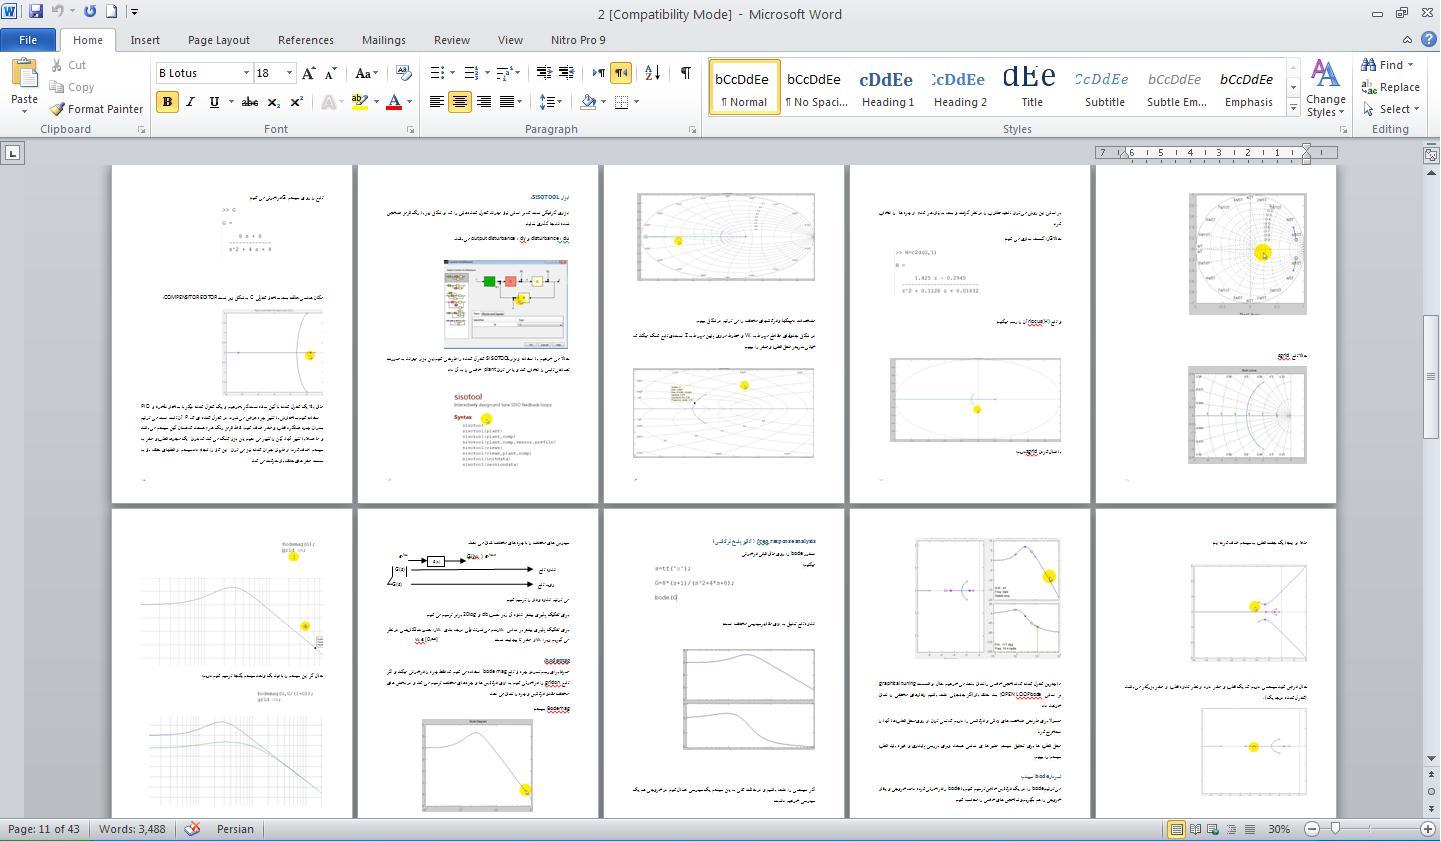Viewport: 1441px width, 841px height.
Task: Switch to the Page Layout tab
Action: point(218,40)
